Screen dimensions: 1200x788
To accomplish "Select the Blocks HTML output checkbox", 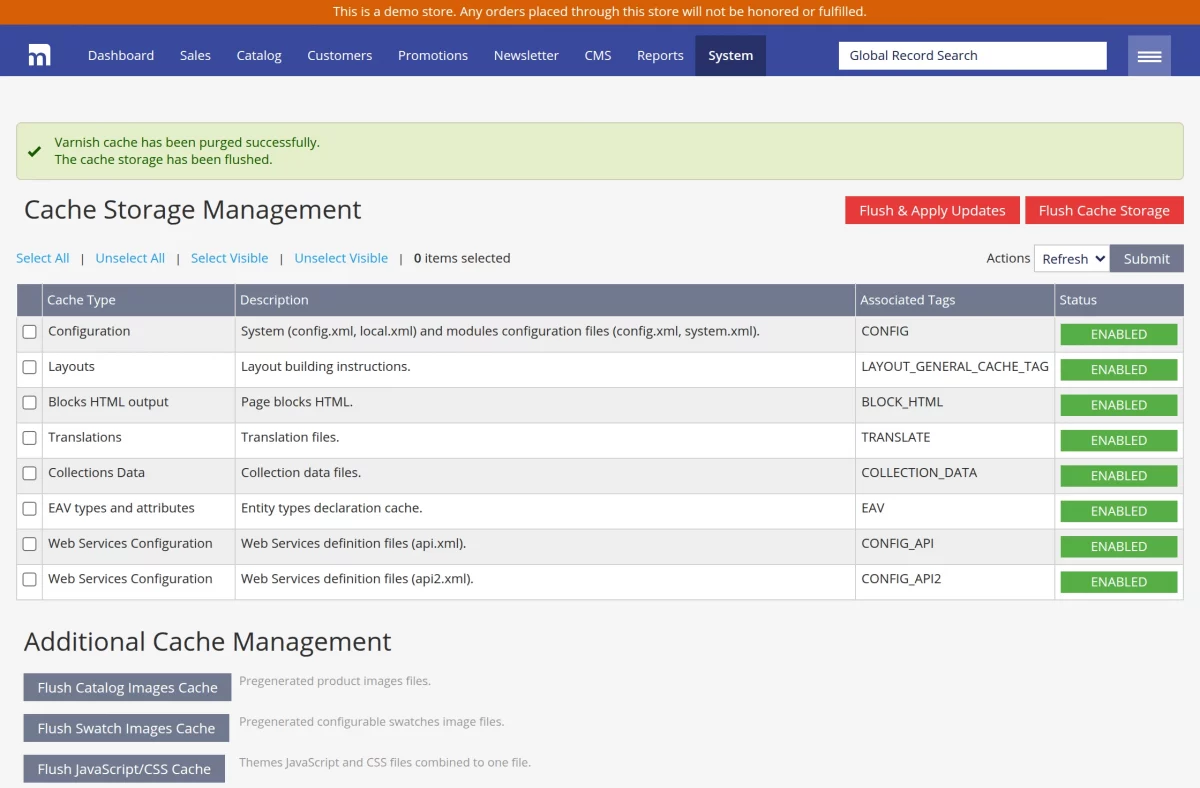I will point(30,402).
